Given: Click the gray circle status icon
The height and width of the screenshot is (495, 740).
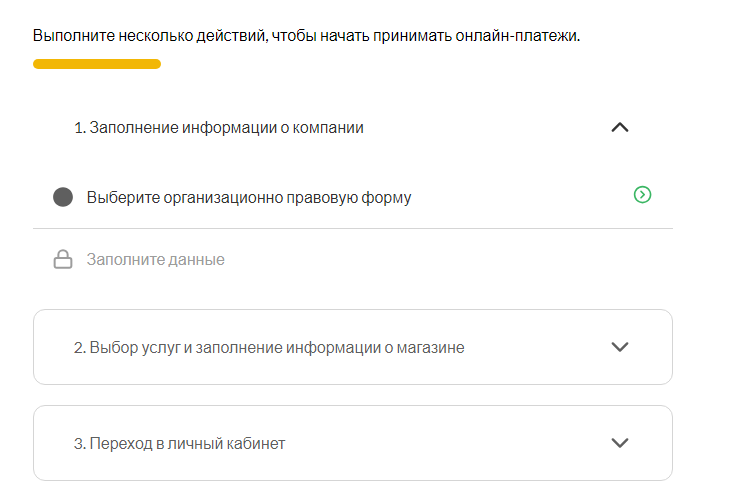Looking at the screenshot, I should (x=63, y=197).
